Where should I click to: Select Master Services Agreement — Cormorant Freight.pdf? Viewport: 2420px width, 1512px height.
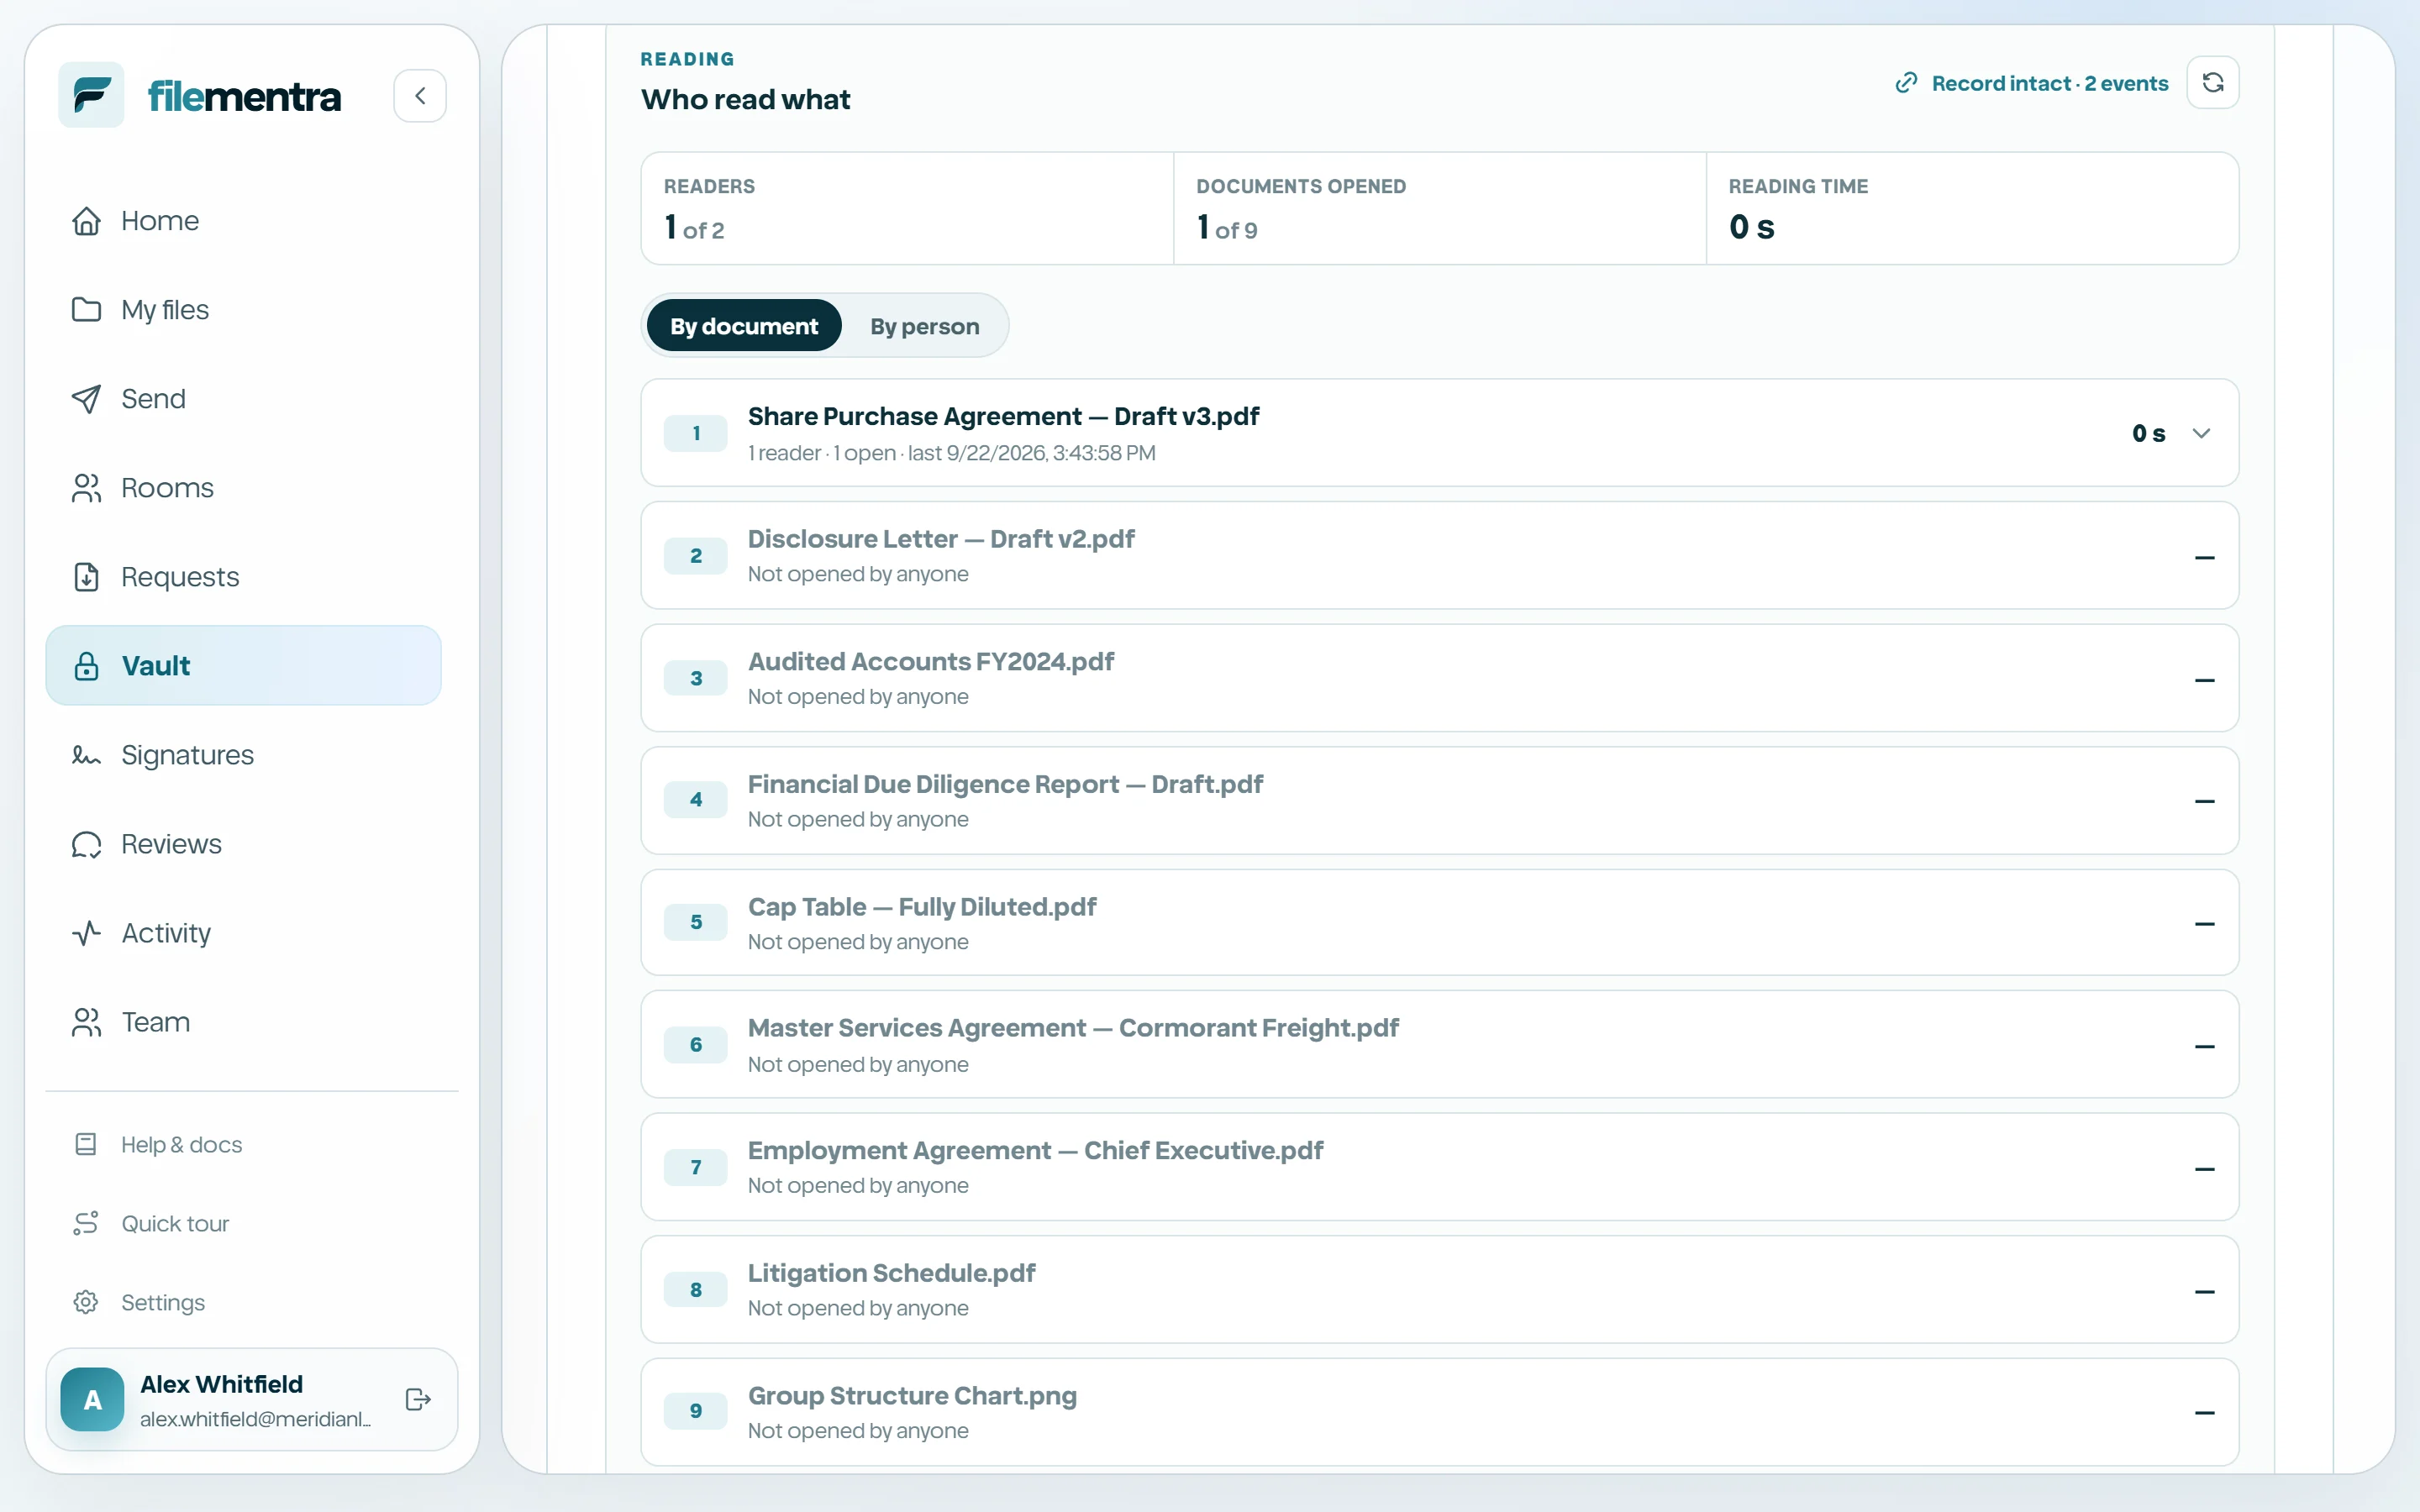(1073, 1028)
